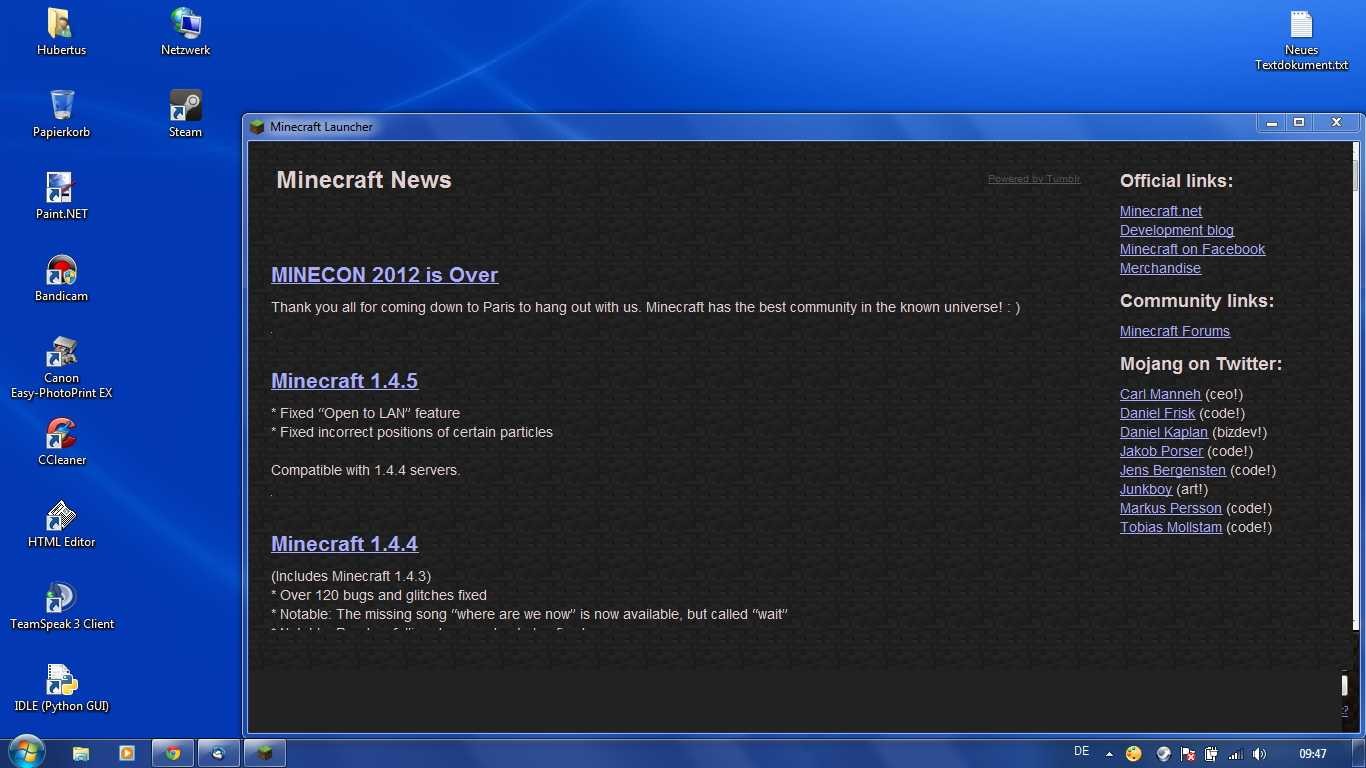Switch to the TeamViewer taskbar button
This screenshot has width=1366, height=768.
219,753
